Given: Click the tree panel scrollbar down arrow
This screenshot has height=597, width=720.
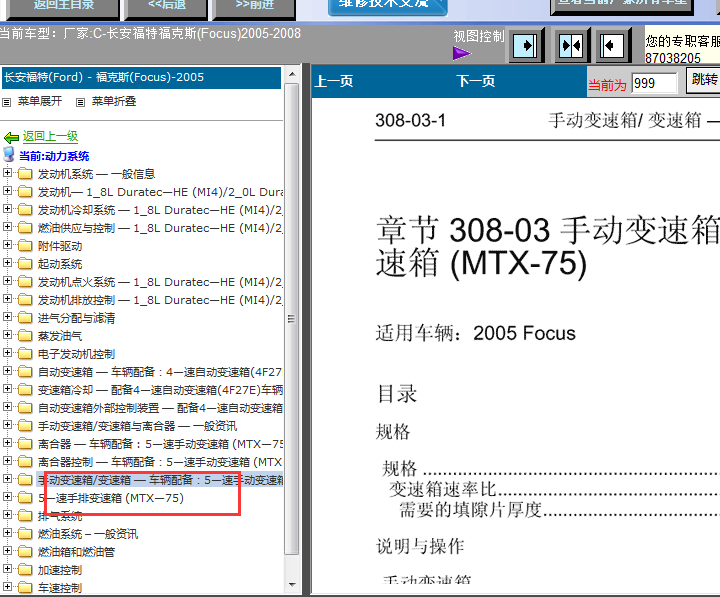Looking at the screenshot, I should click(x=292, y=585).
